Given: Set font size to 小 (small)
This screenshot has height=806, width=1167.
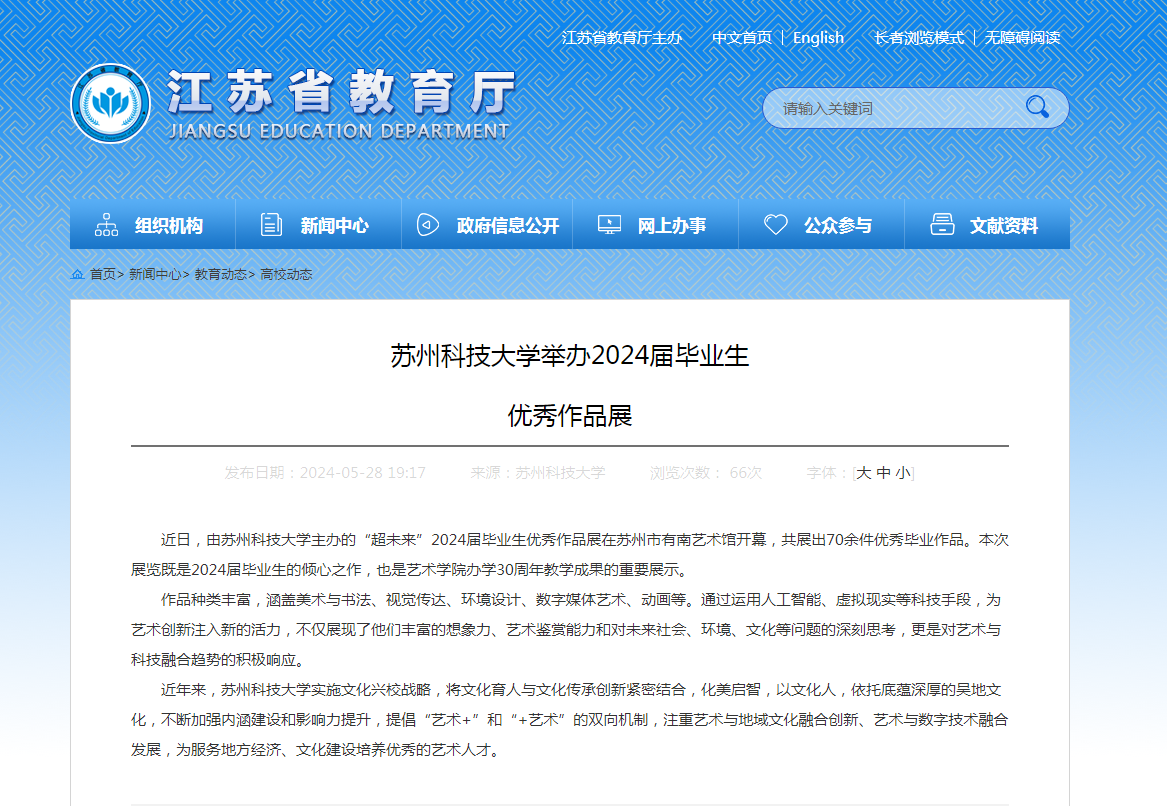Looking at the screenshot, I should coord(903,473).
